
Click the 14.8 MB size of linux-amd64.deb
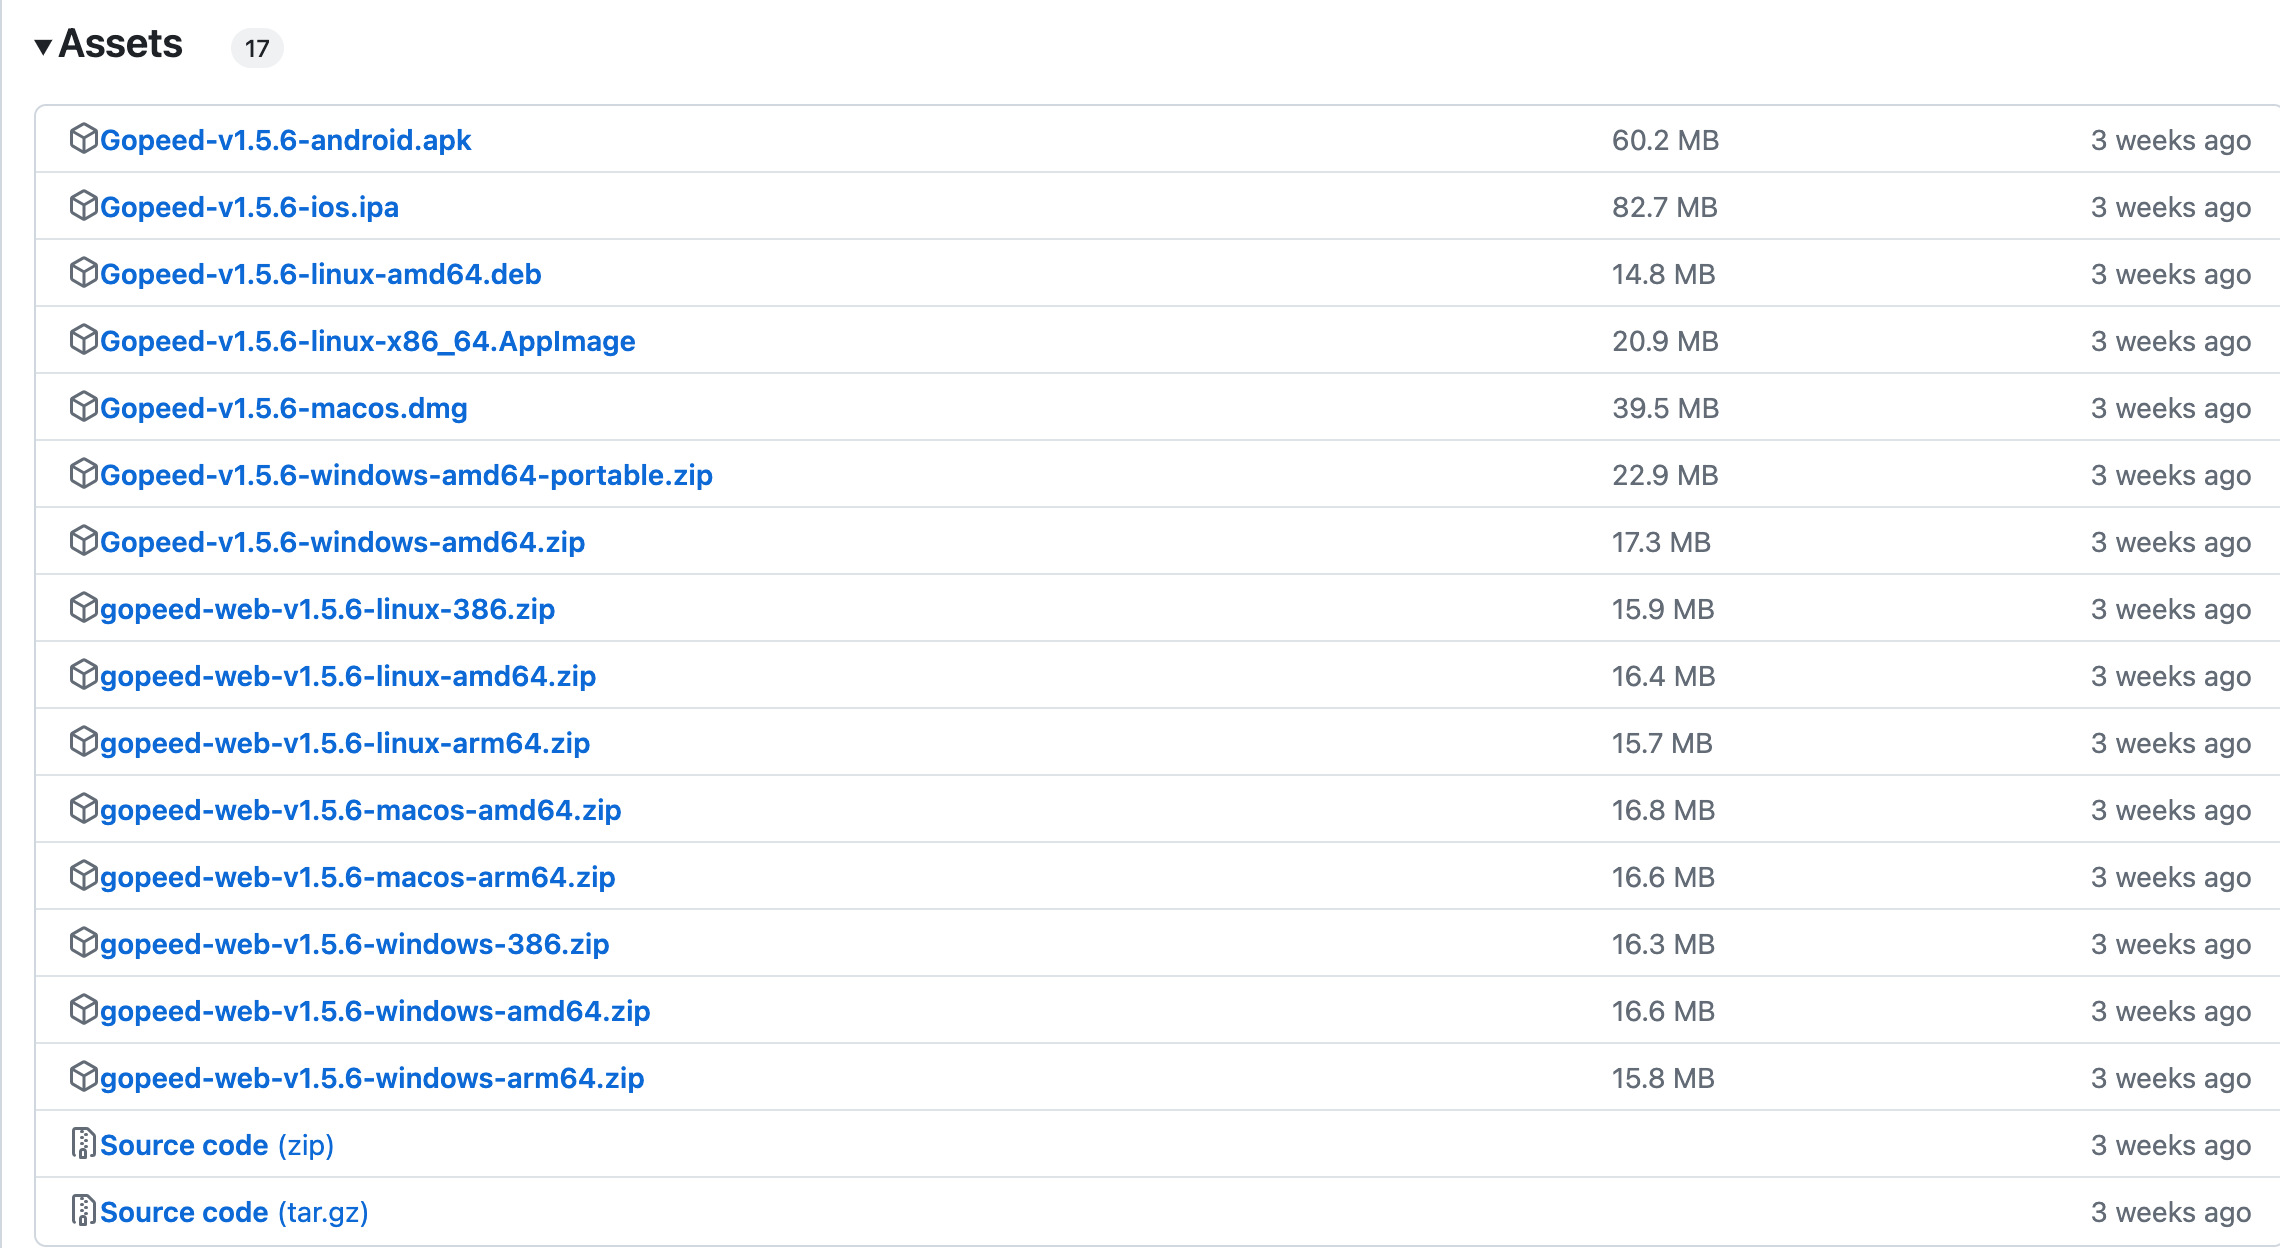1664,274
